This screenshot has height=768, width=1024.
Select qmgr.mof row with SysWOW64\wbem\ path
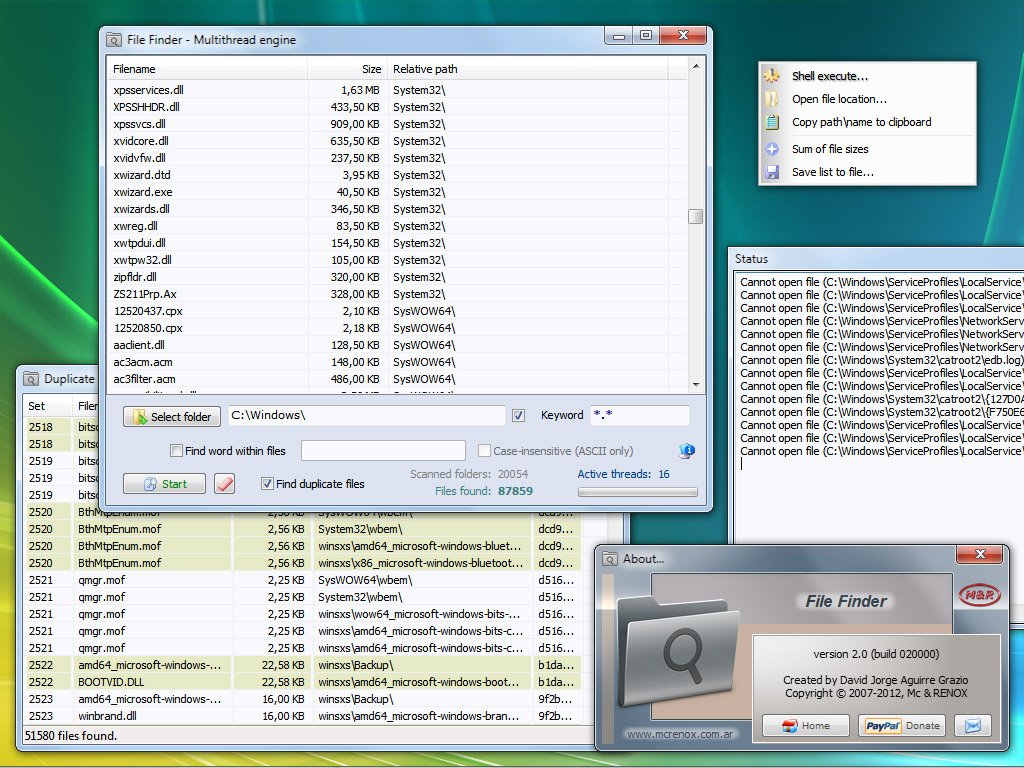click(x=302, y=580)
